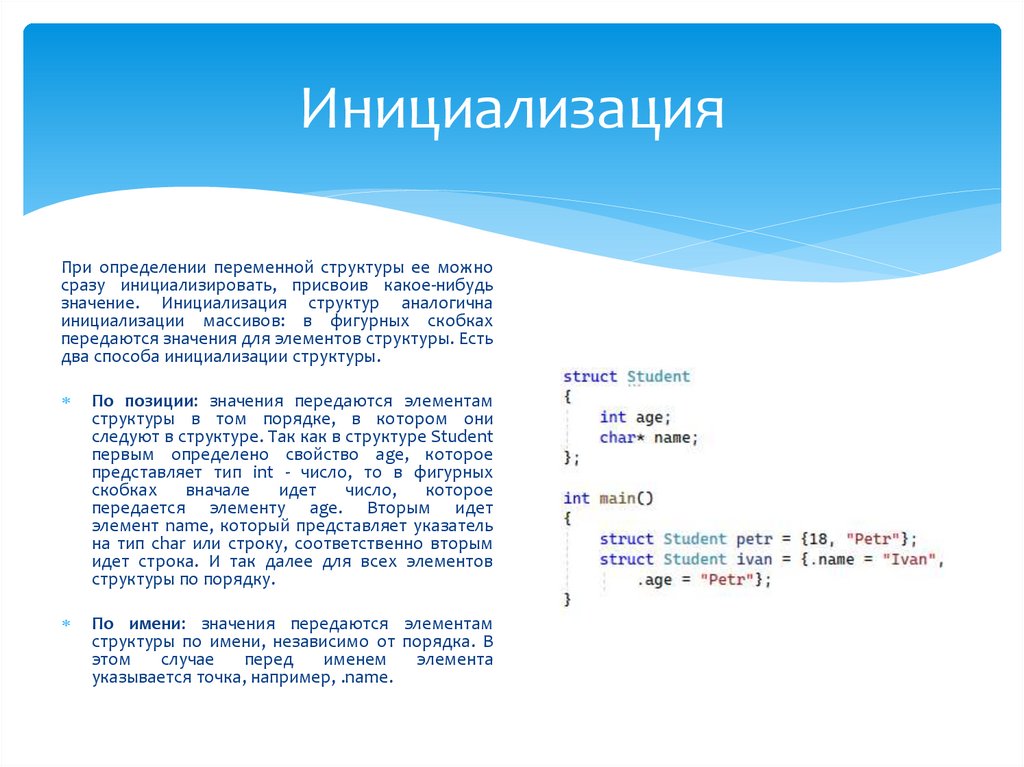The width and height of the screenshot is (1024, 767).
Task: Select the first introductory paragraph
Action: 275,311
